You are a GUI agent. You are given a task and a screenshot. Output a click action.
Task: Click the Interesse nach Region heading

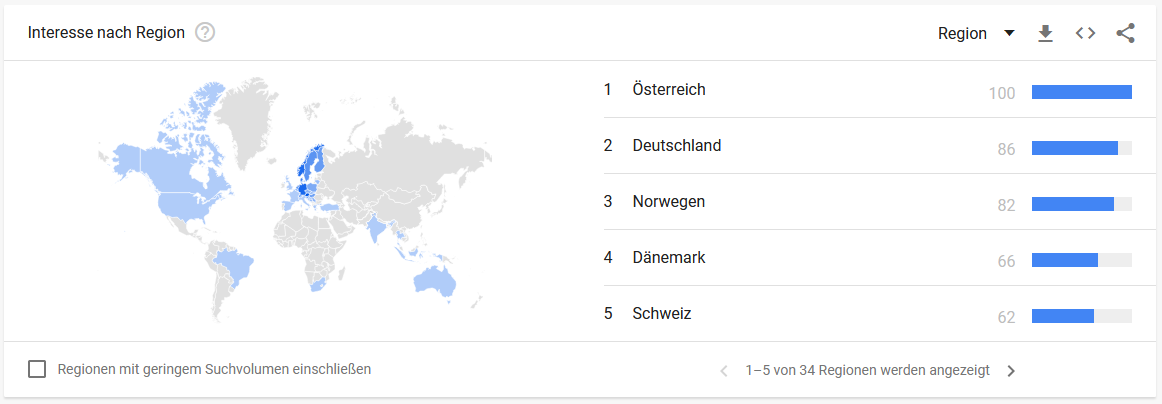[x=106, y=33]
